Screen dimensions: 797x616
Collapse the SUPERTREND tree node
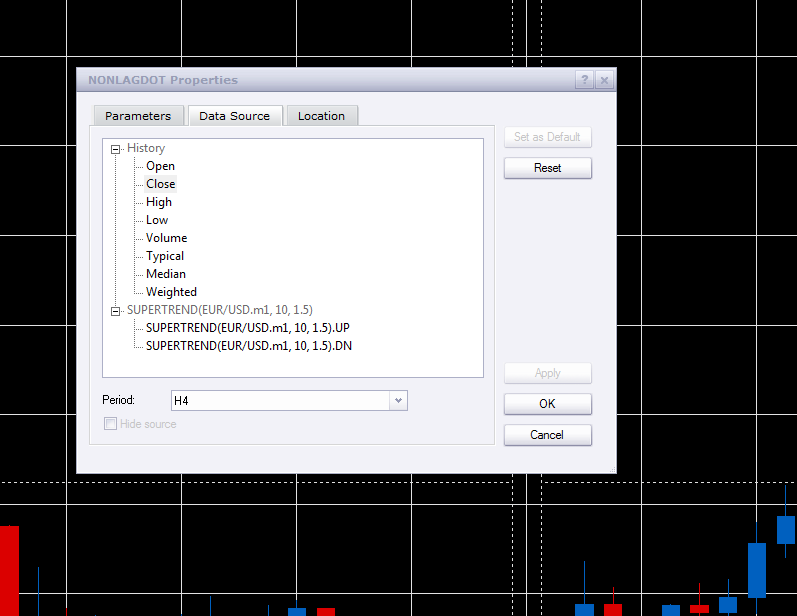(x=115, y=311)
